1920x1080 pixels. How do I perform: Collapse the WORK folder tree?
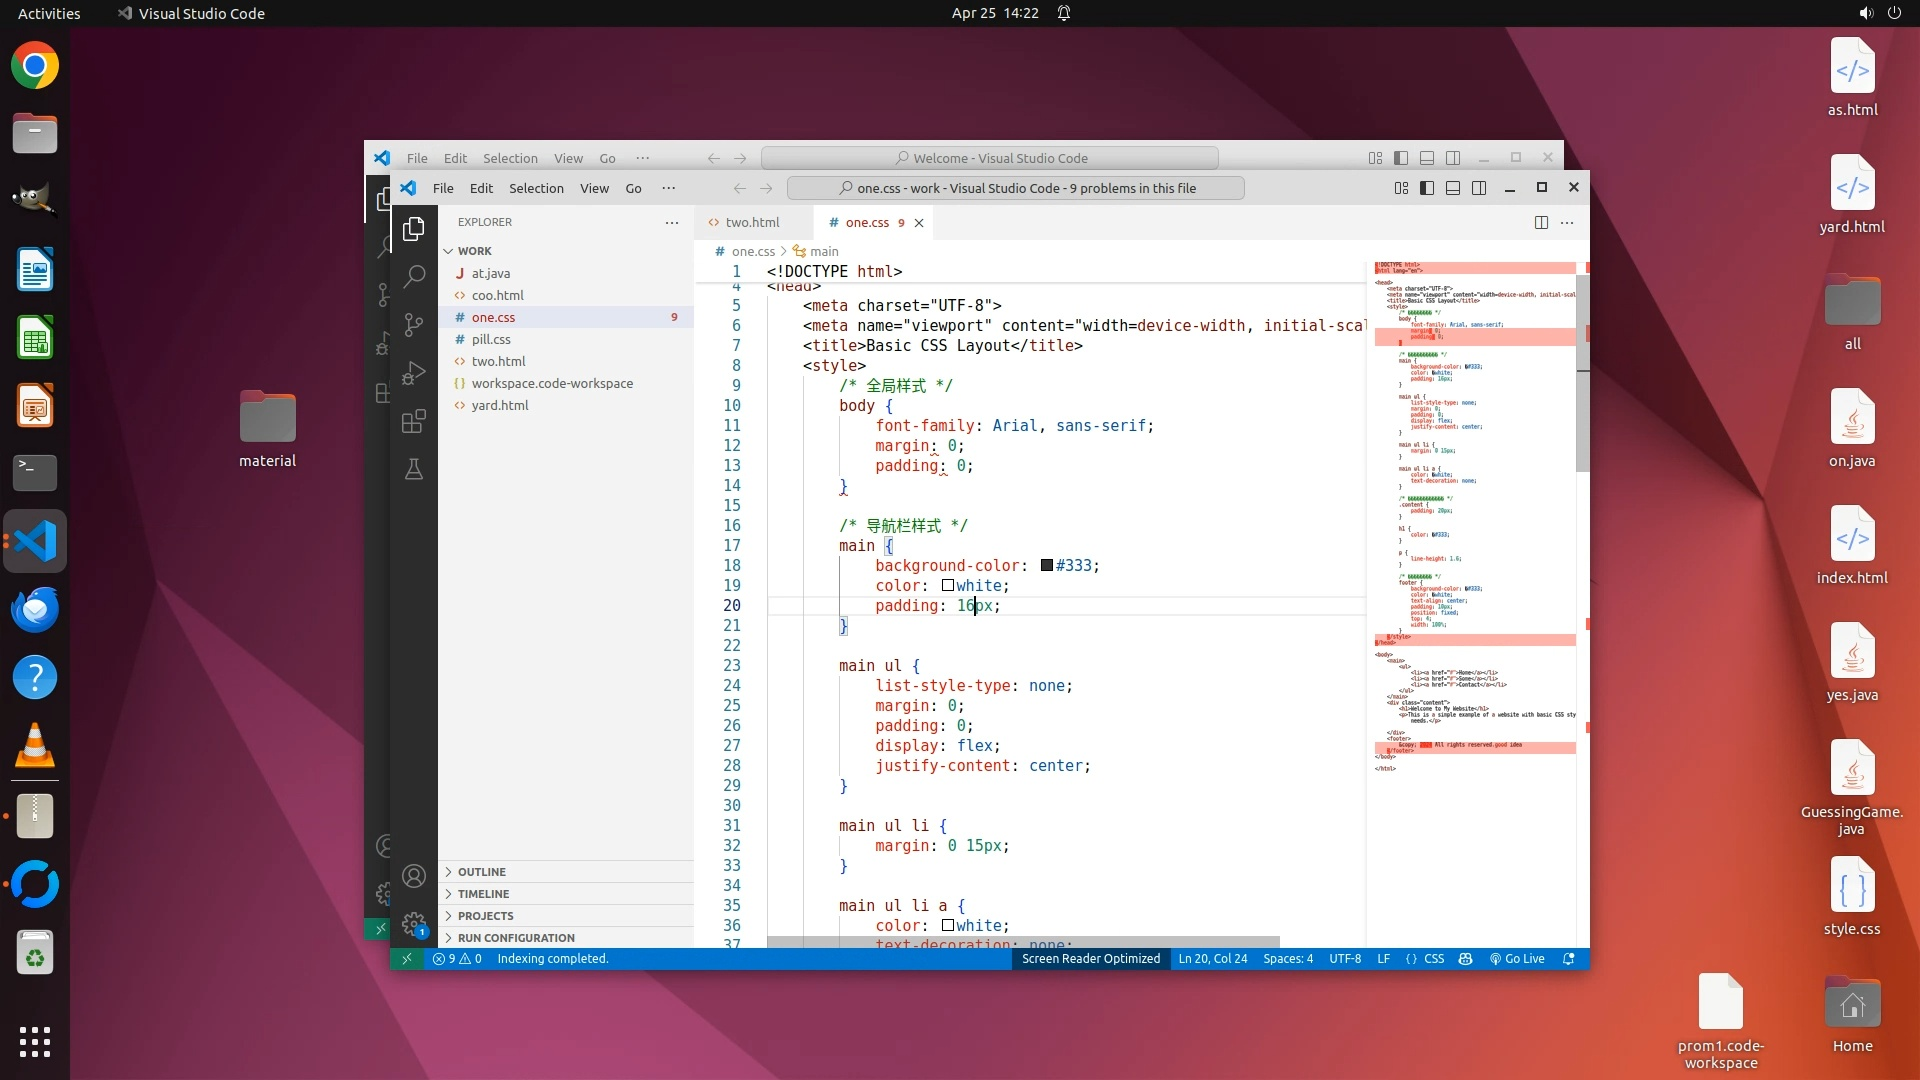474,251
